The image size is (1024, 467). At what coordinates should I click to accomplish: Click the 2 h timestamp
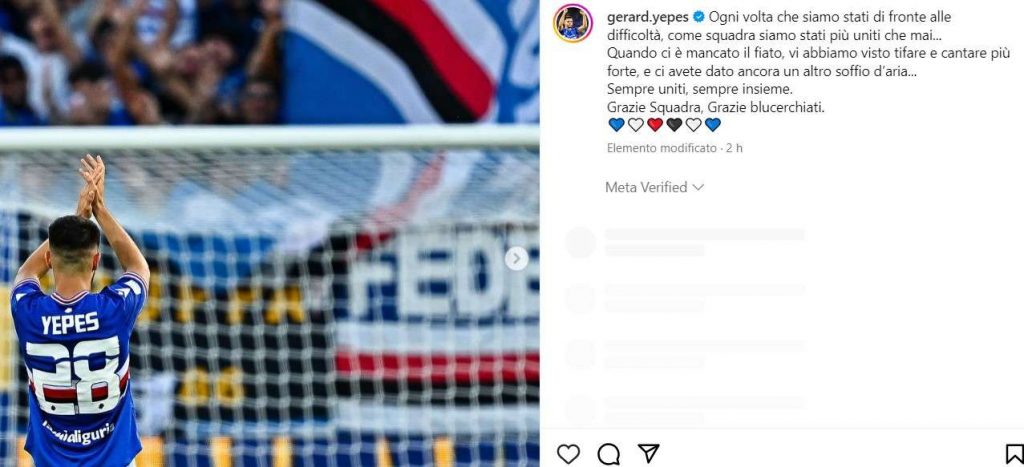click(735, 148)
